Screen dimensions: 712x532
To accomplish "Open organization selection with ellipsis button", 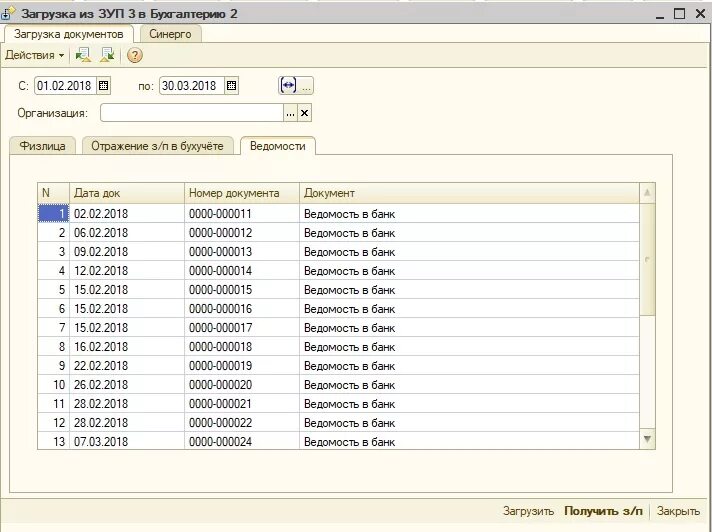I will (x=290, y=113).
